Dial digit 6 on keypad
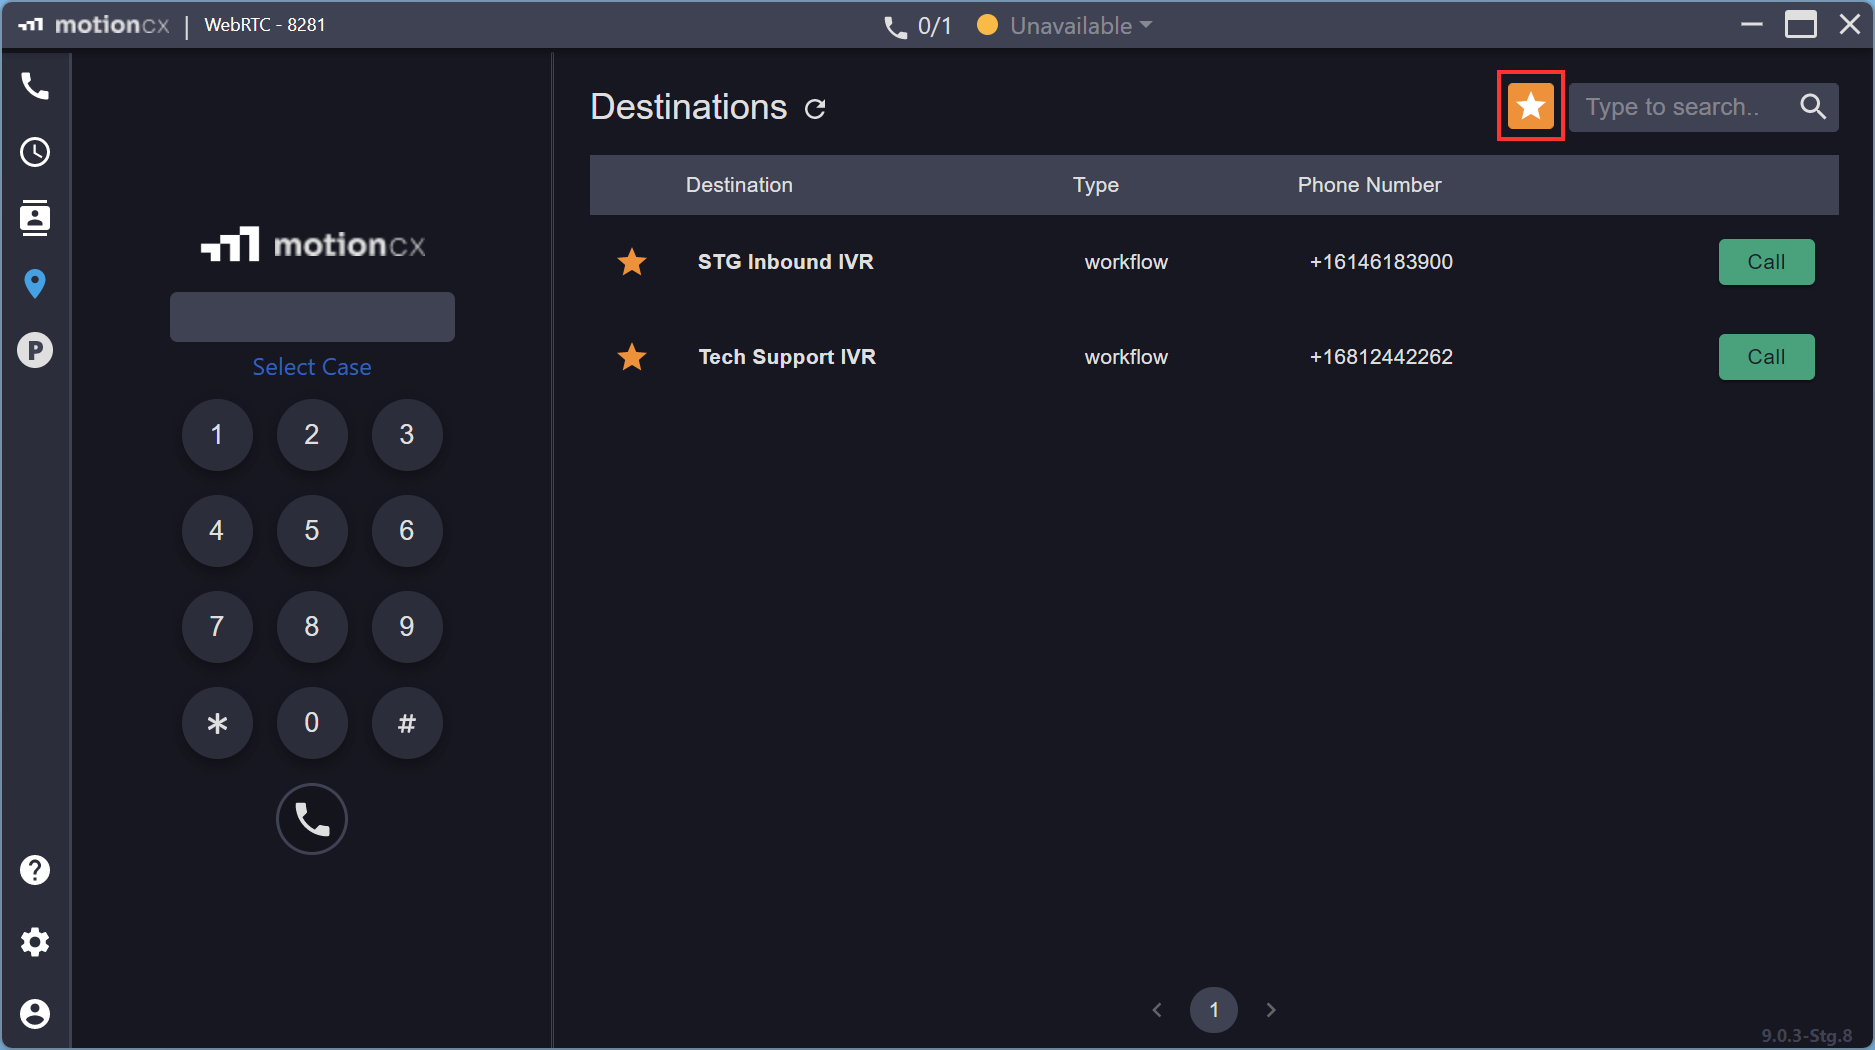The image size is (1875, 1050). [x=407, y=531]
